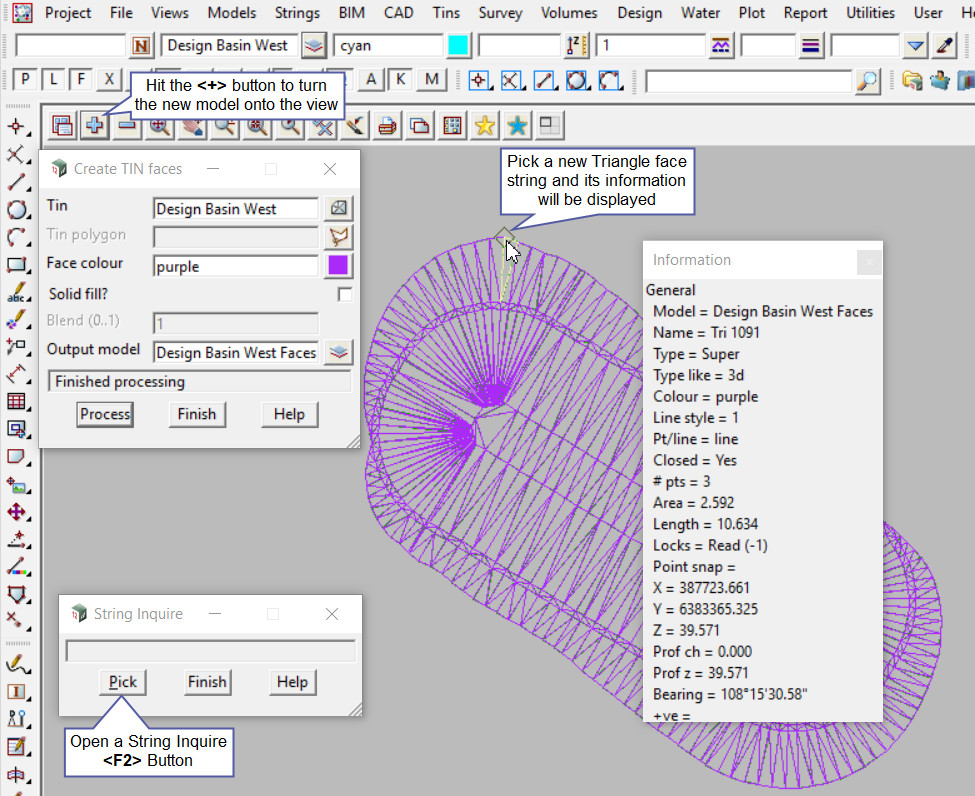Click the Output model layers icon
Viewport: 975px width, 796px height.
pyautogui.click(x=340, y=352)
